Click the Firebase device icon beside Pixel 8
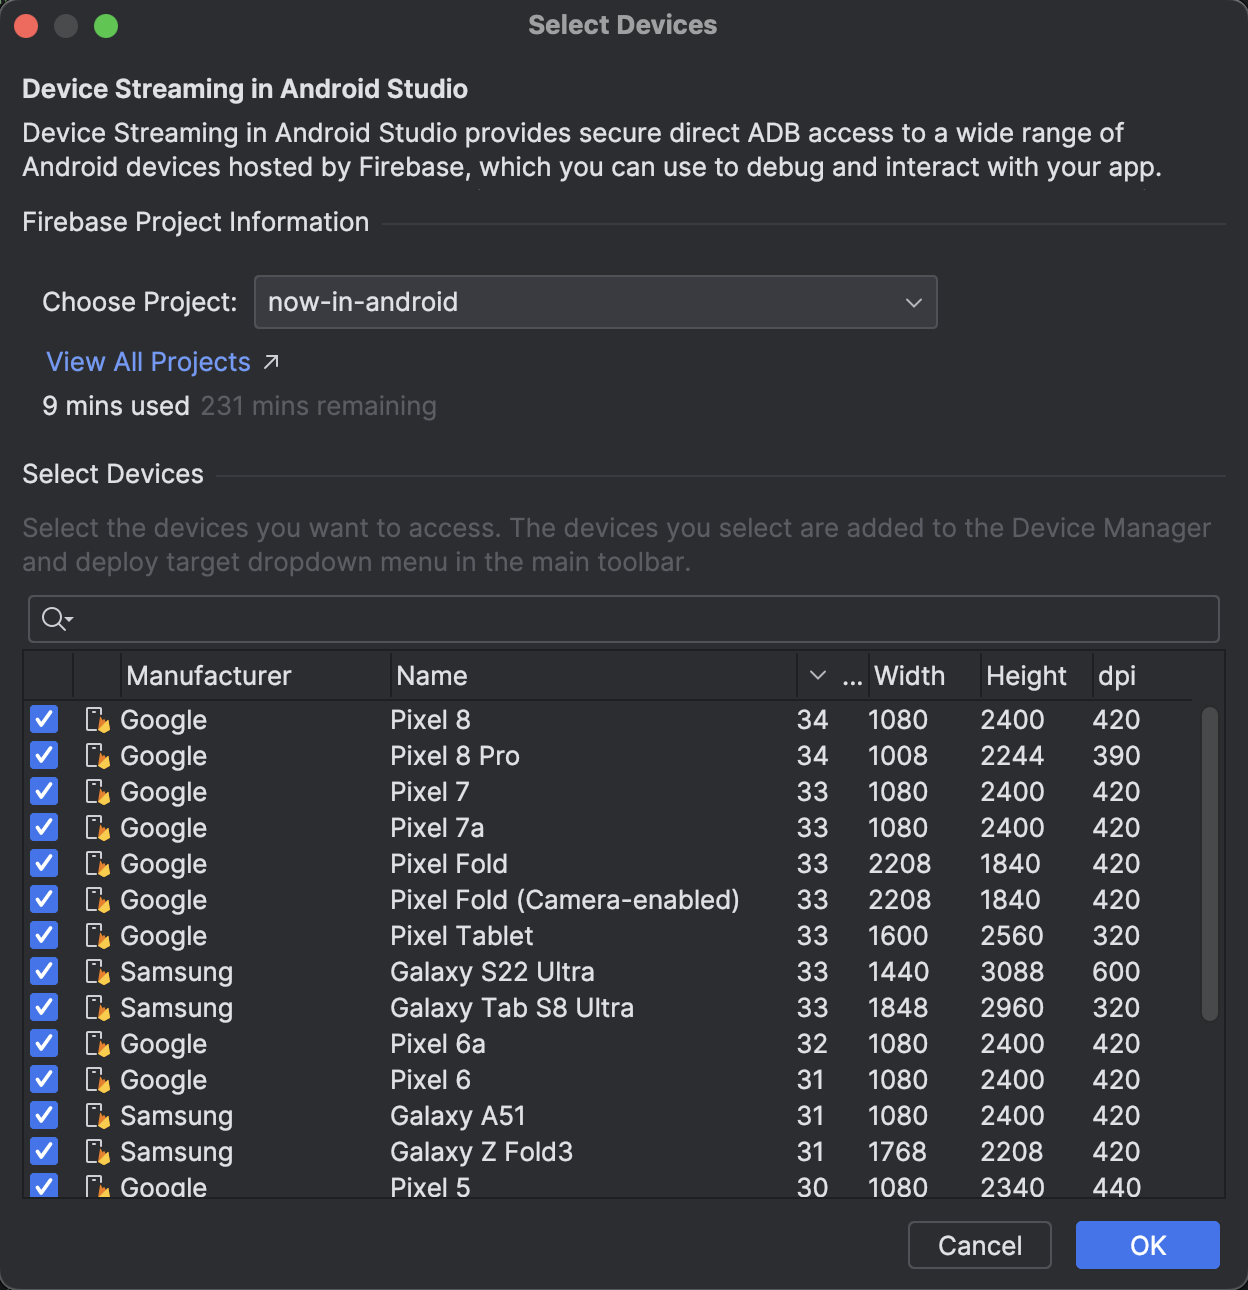The width and height of the screenshot is (1248, 1290). pyautogui.click(x=96, y=719)
